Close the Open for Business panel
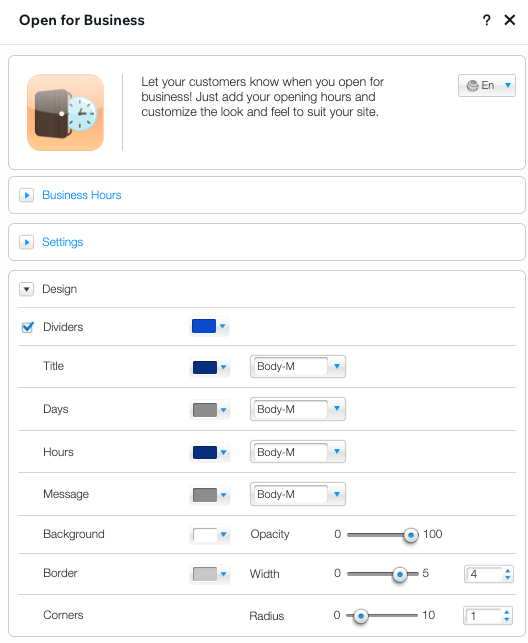 (510, 20)
